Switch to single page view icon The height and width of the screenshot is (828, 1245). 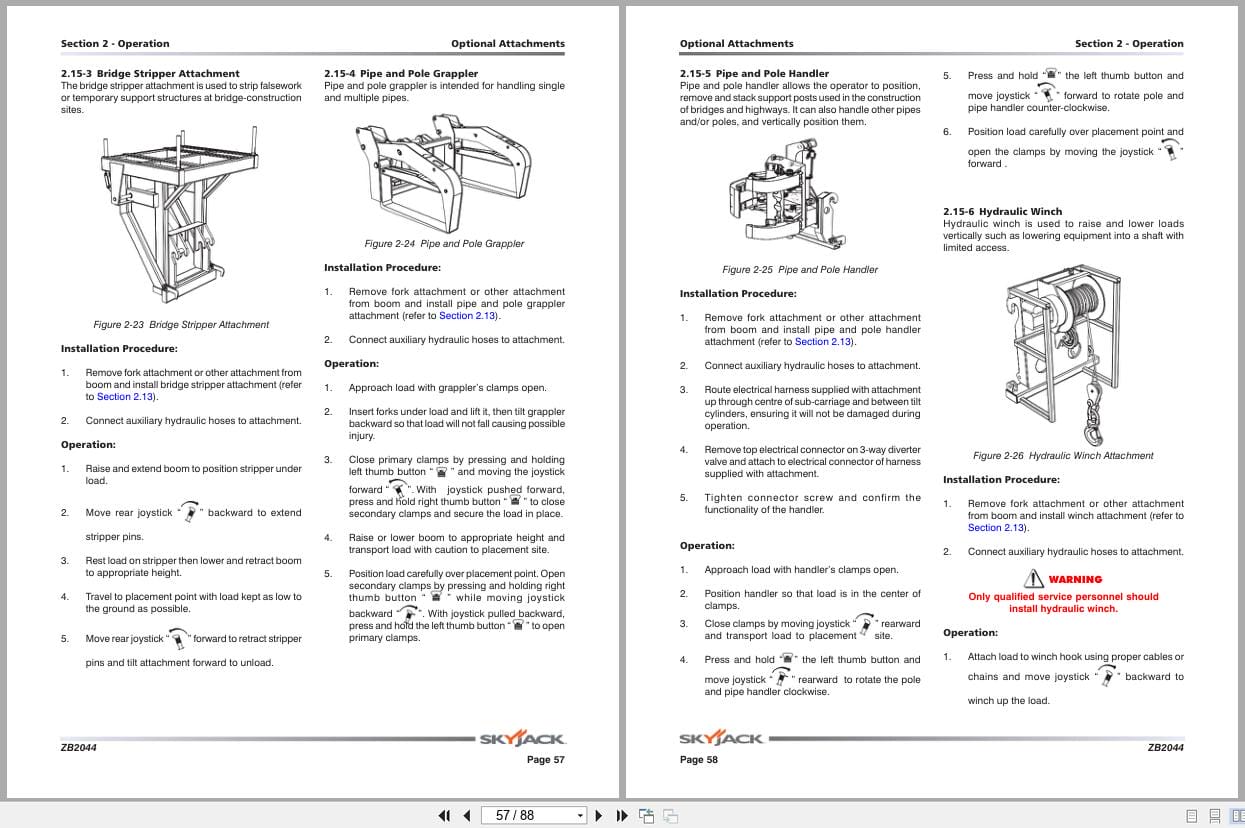coord(1190,815)
